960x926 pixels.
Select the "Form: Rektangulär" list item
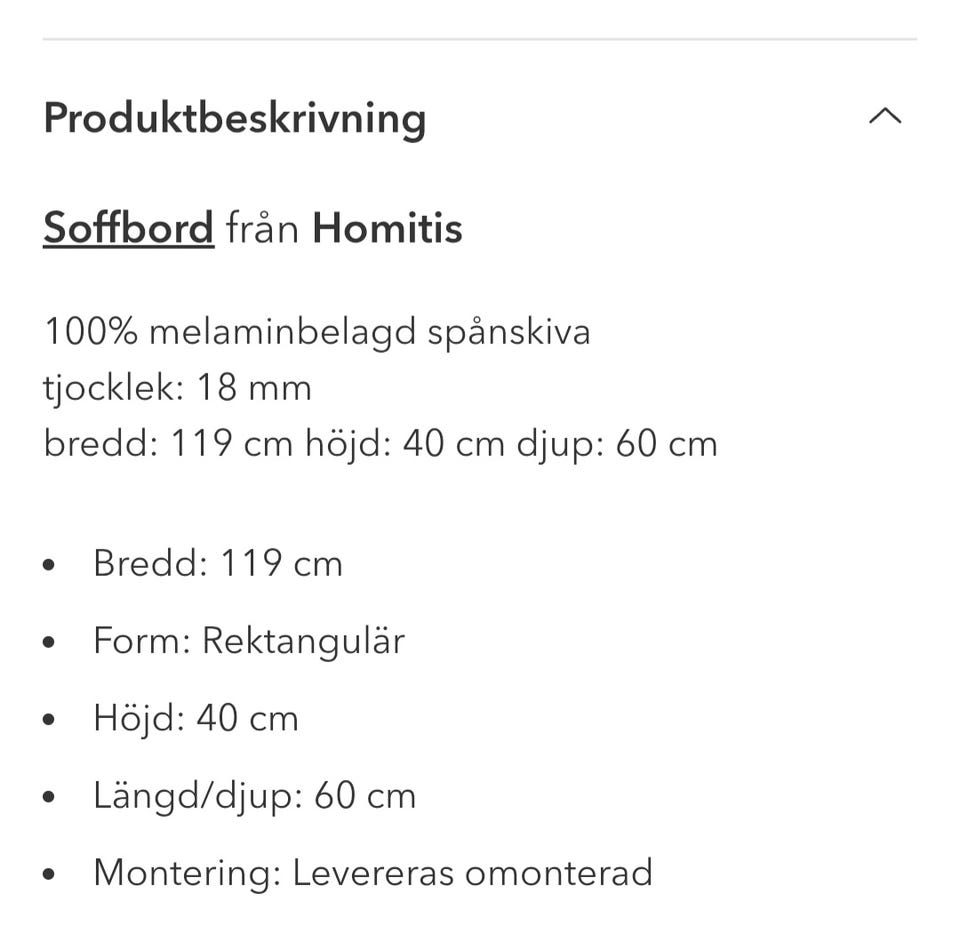tap(249, 640)
